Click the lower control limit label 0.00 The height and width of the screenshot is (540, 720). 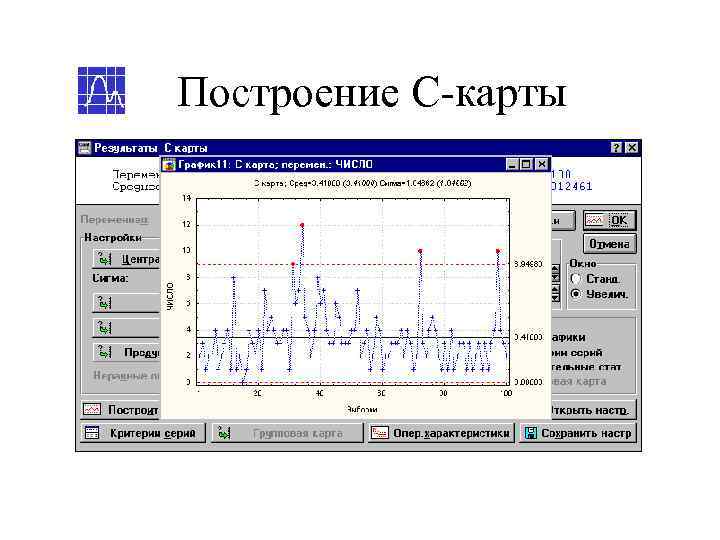tap(529, 382)
